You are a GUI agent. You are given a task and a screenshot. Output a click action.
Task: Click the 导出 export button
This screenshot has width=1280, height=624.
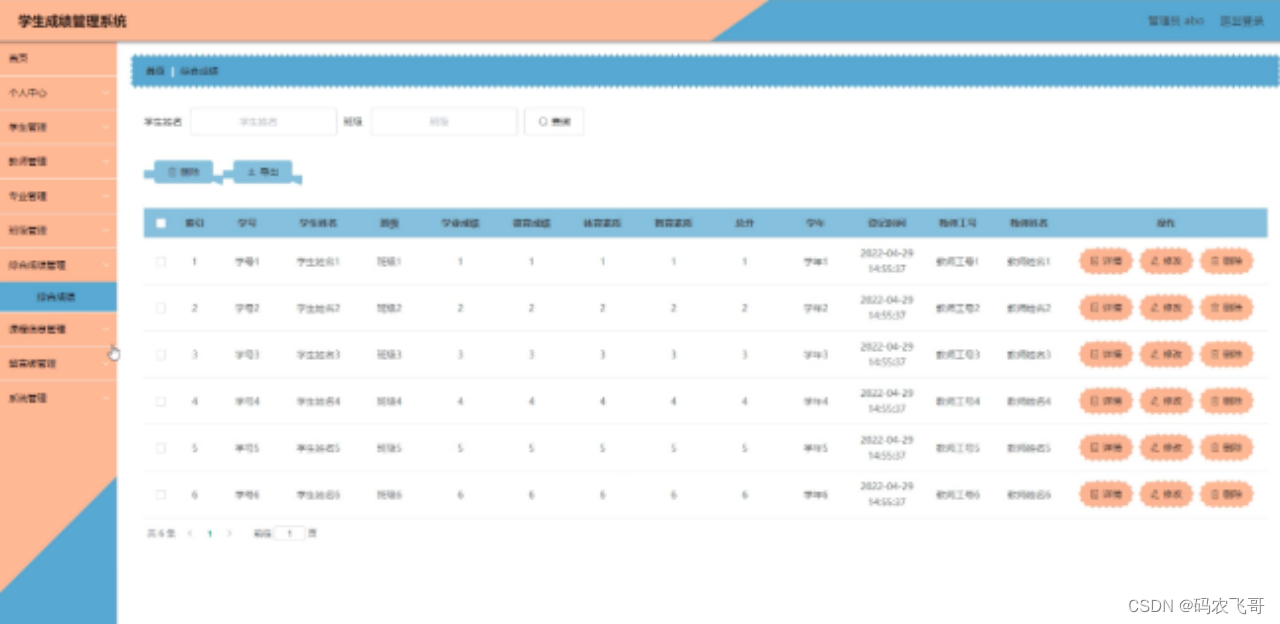point(263,172)
